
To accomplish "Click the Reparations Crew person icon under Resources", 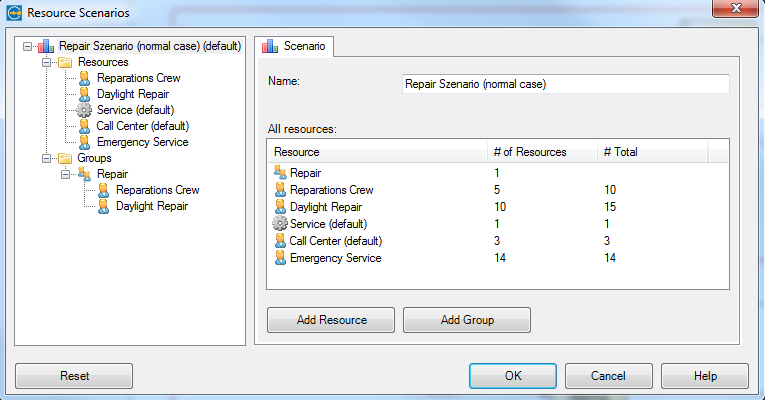I will point(84,78).
